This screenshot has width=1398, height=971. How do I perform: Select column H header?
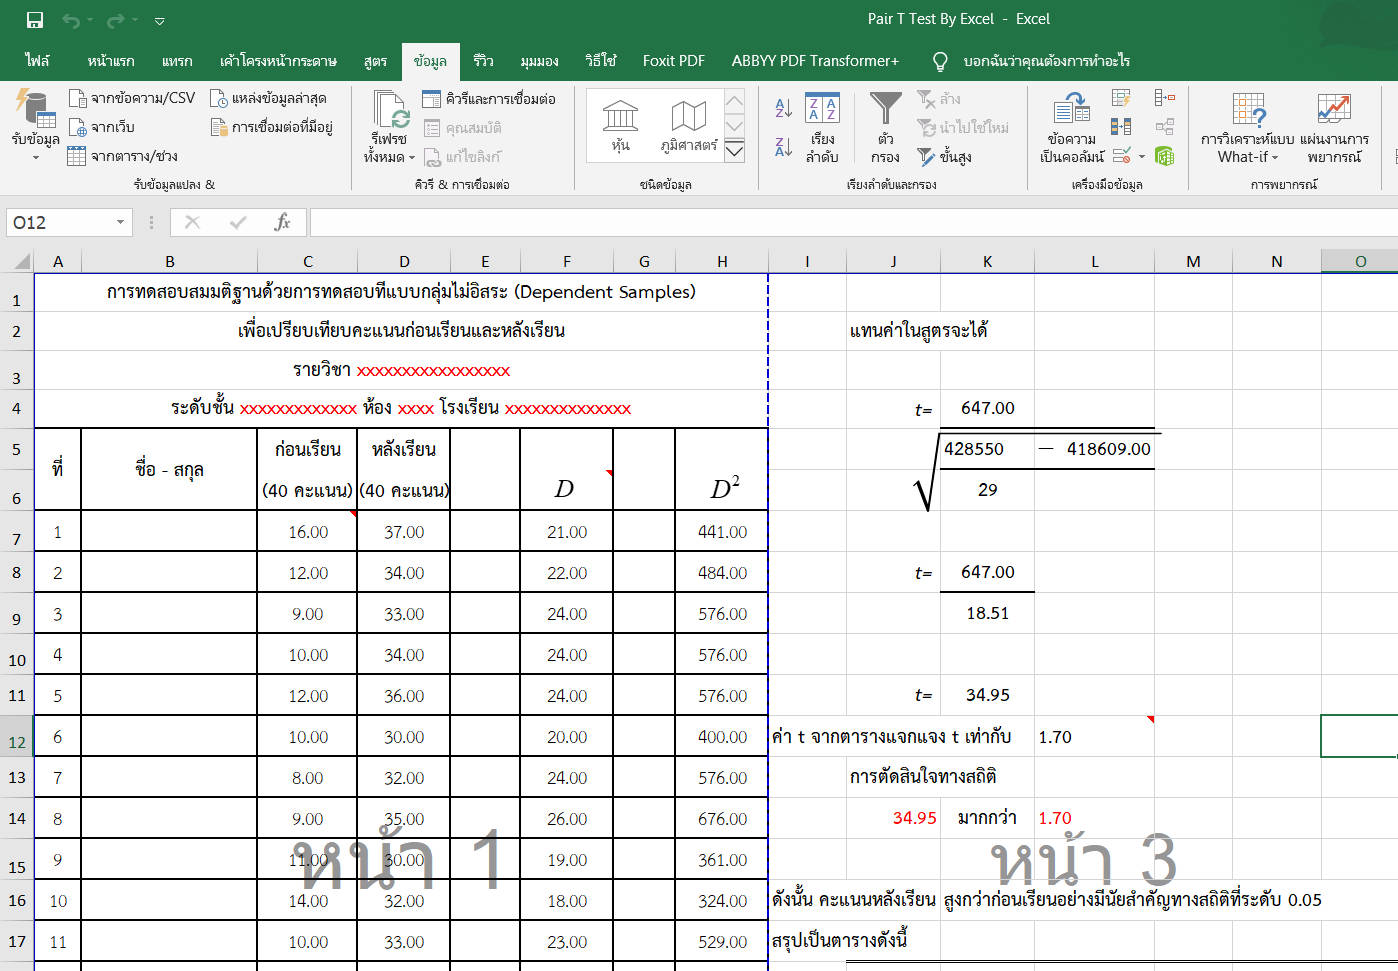[x=722, y=261]
